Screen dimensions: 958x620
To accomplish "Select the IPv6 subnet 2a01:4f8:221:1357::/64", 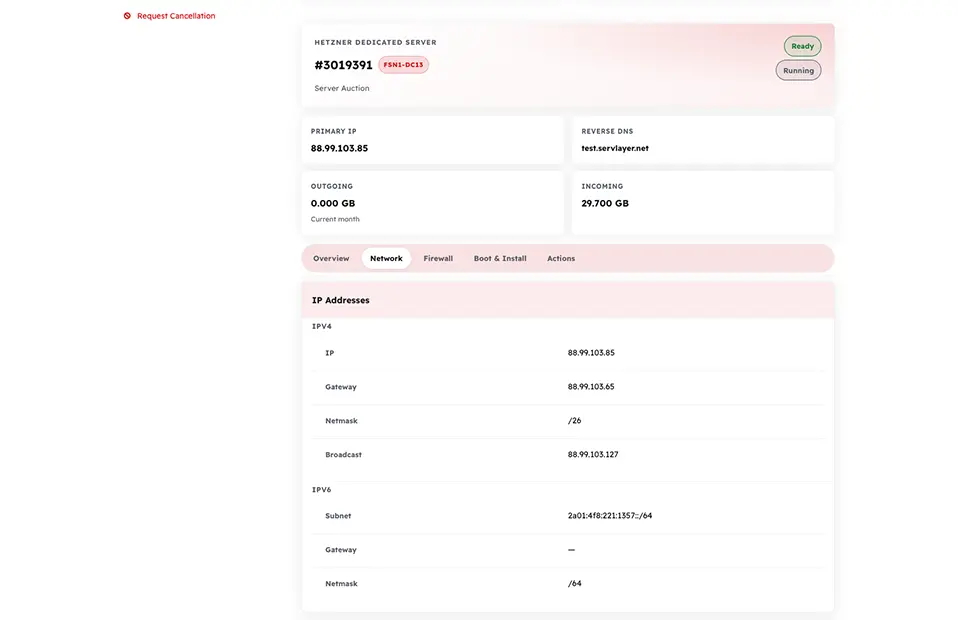I will pos(610,516).
